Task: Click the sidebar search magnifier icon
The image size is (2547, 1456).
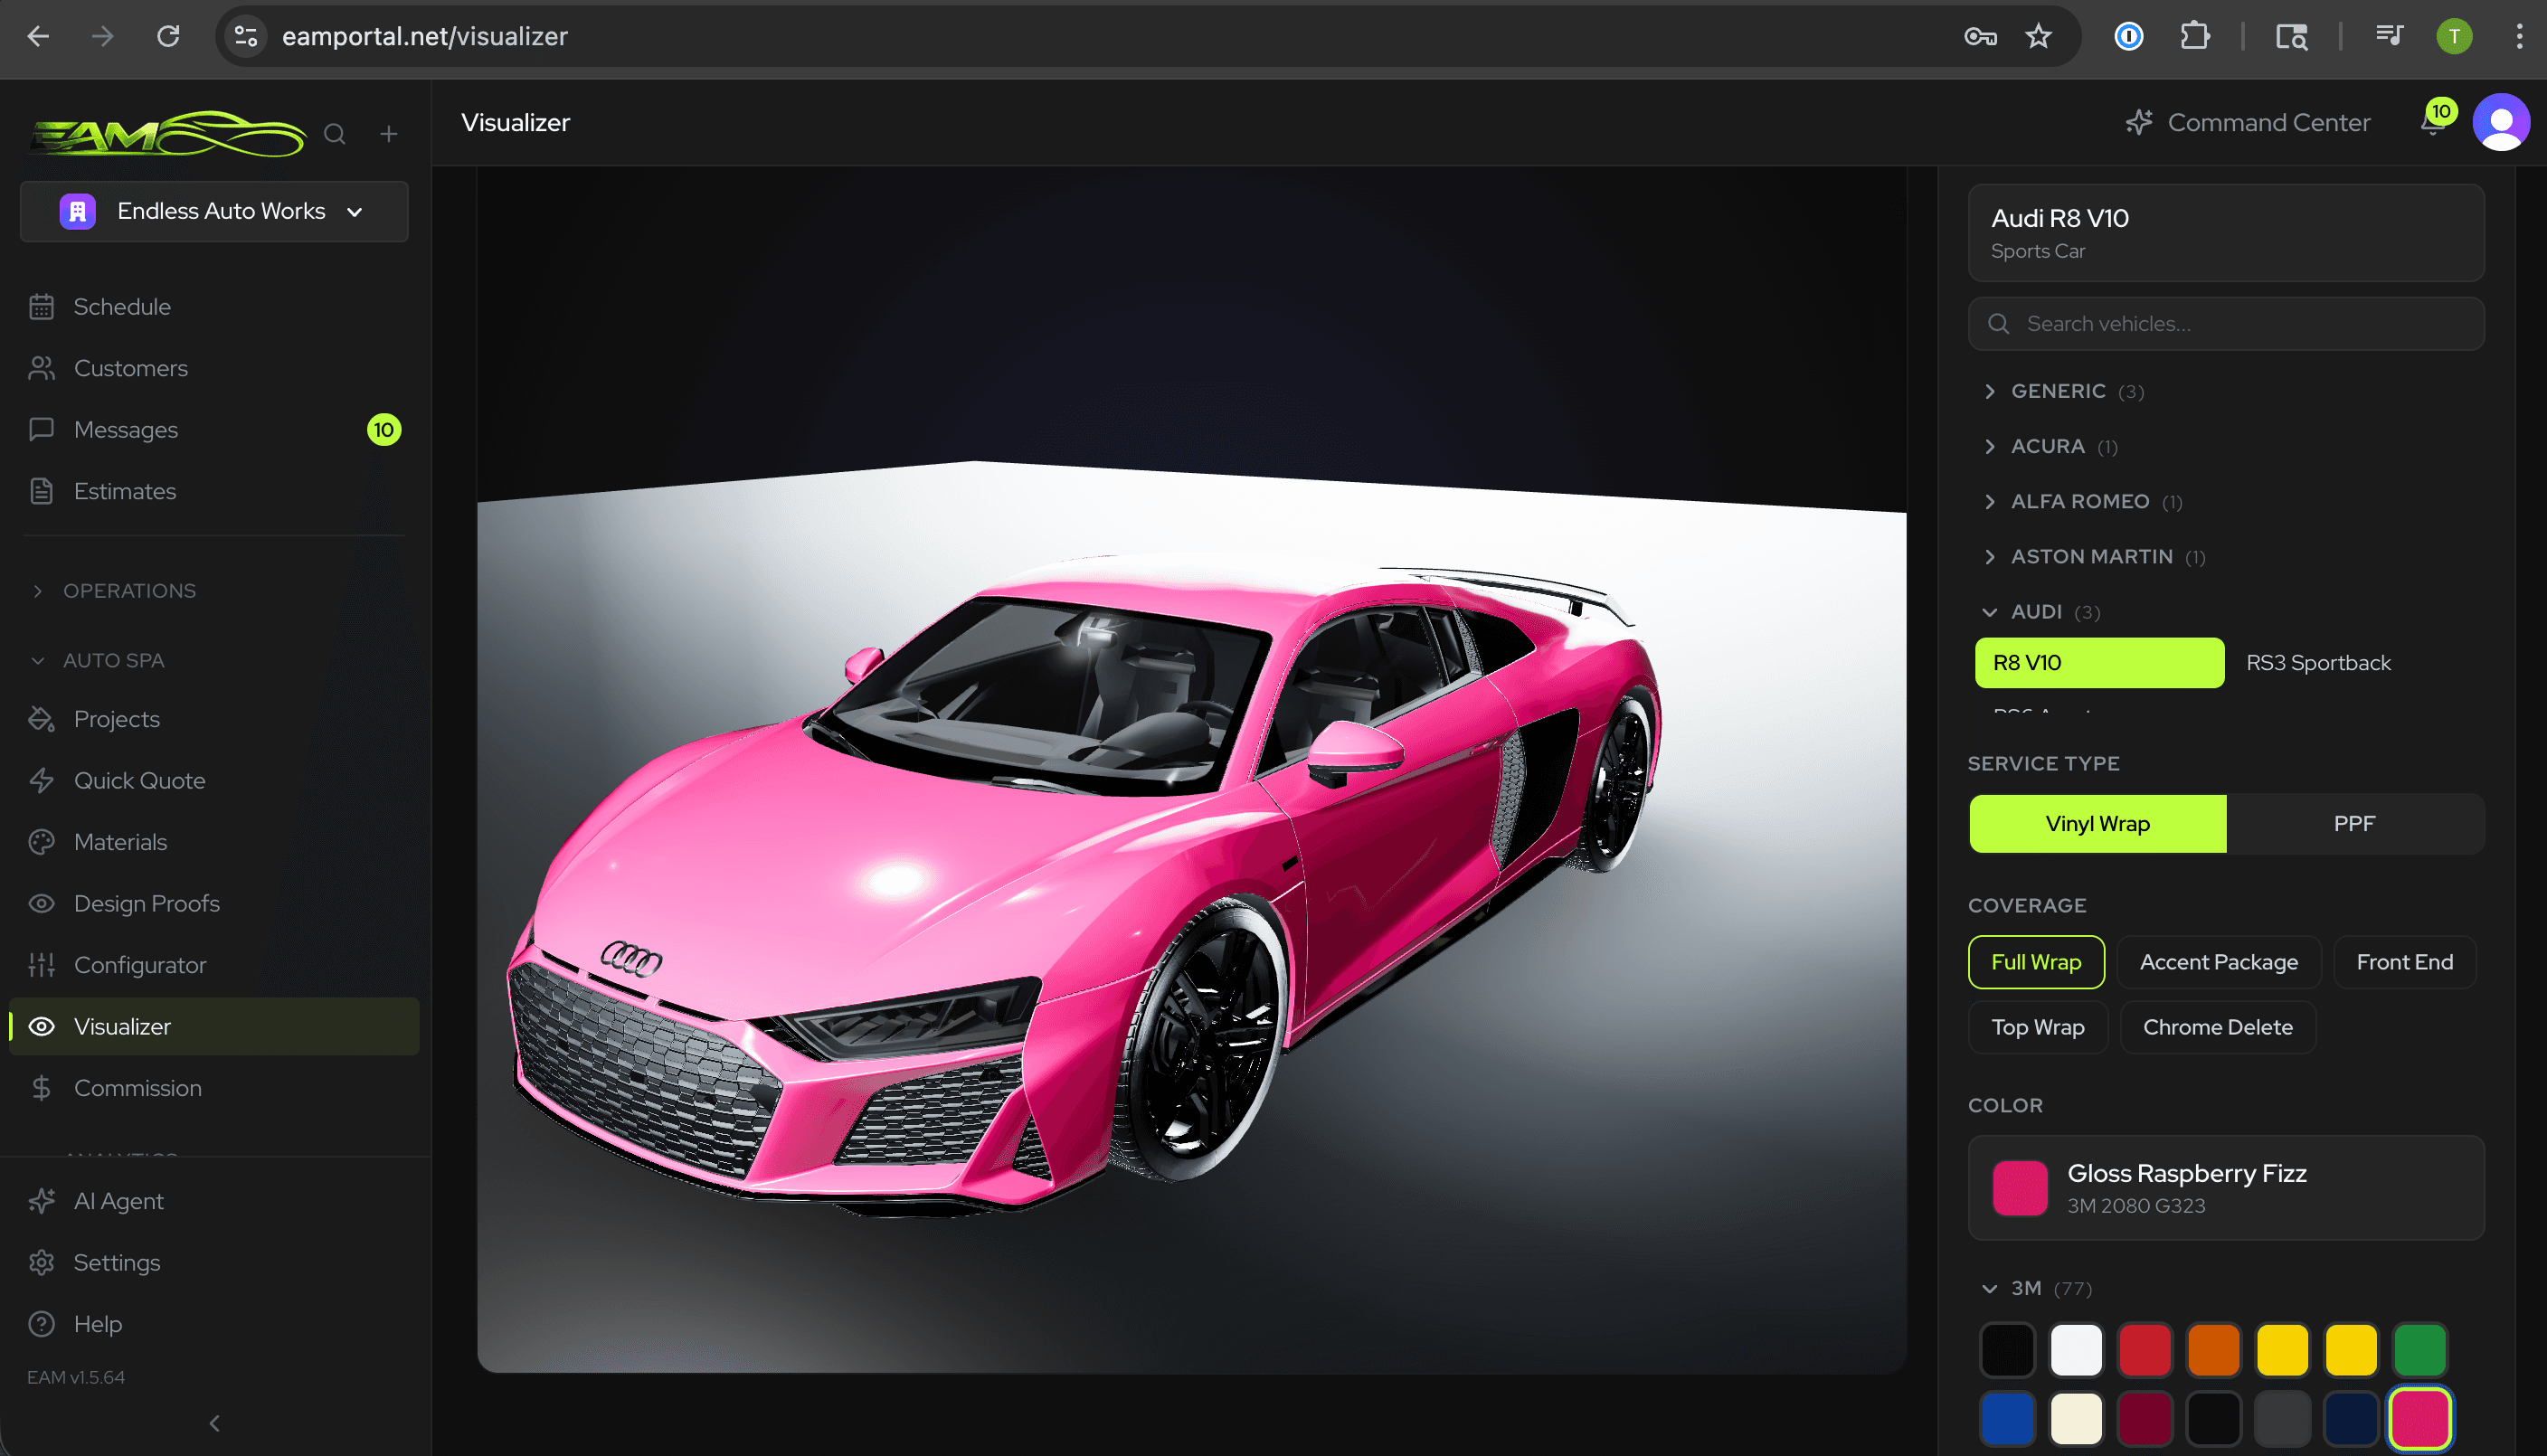Action: 335,134
